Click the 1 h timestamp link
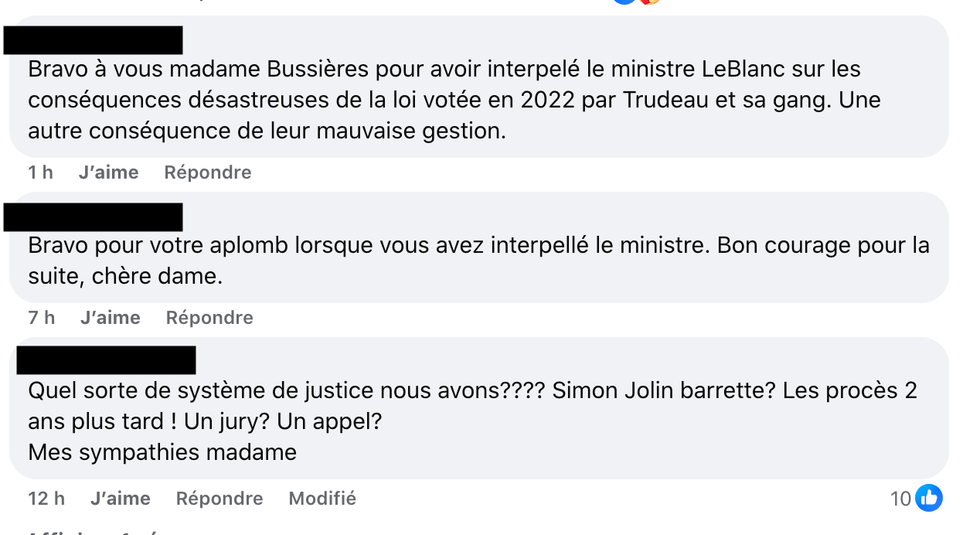Image resolution: width=980 pixels, height=535 pixels. point(40,172)
